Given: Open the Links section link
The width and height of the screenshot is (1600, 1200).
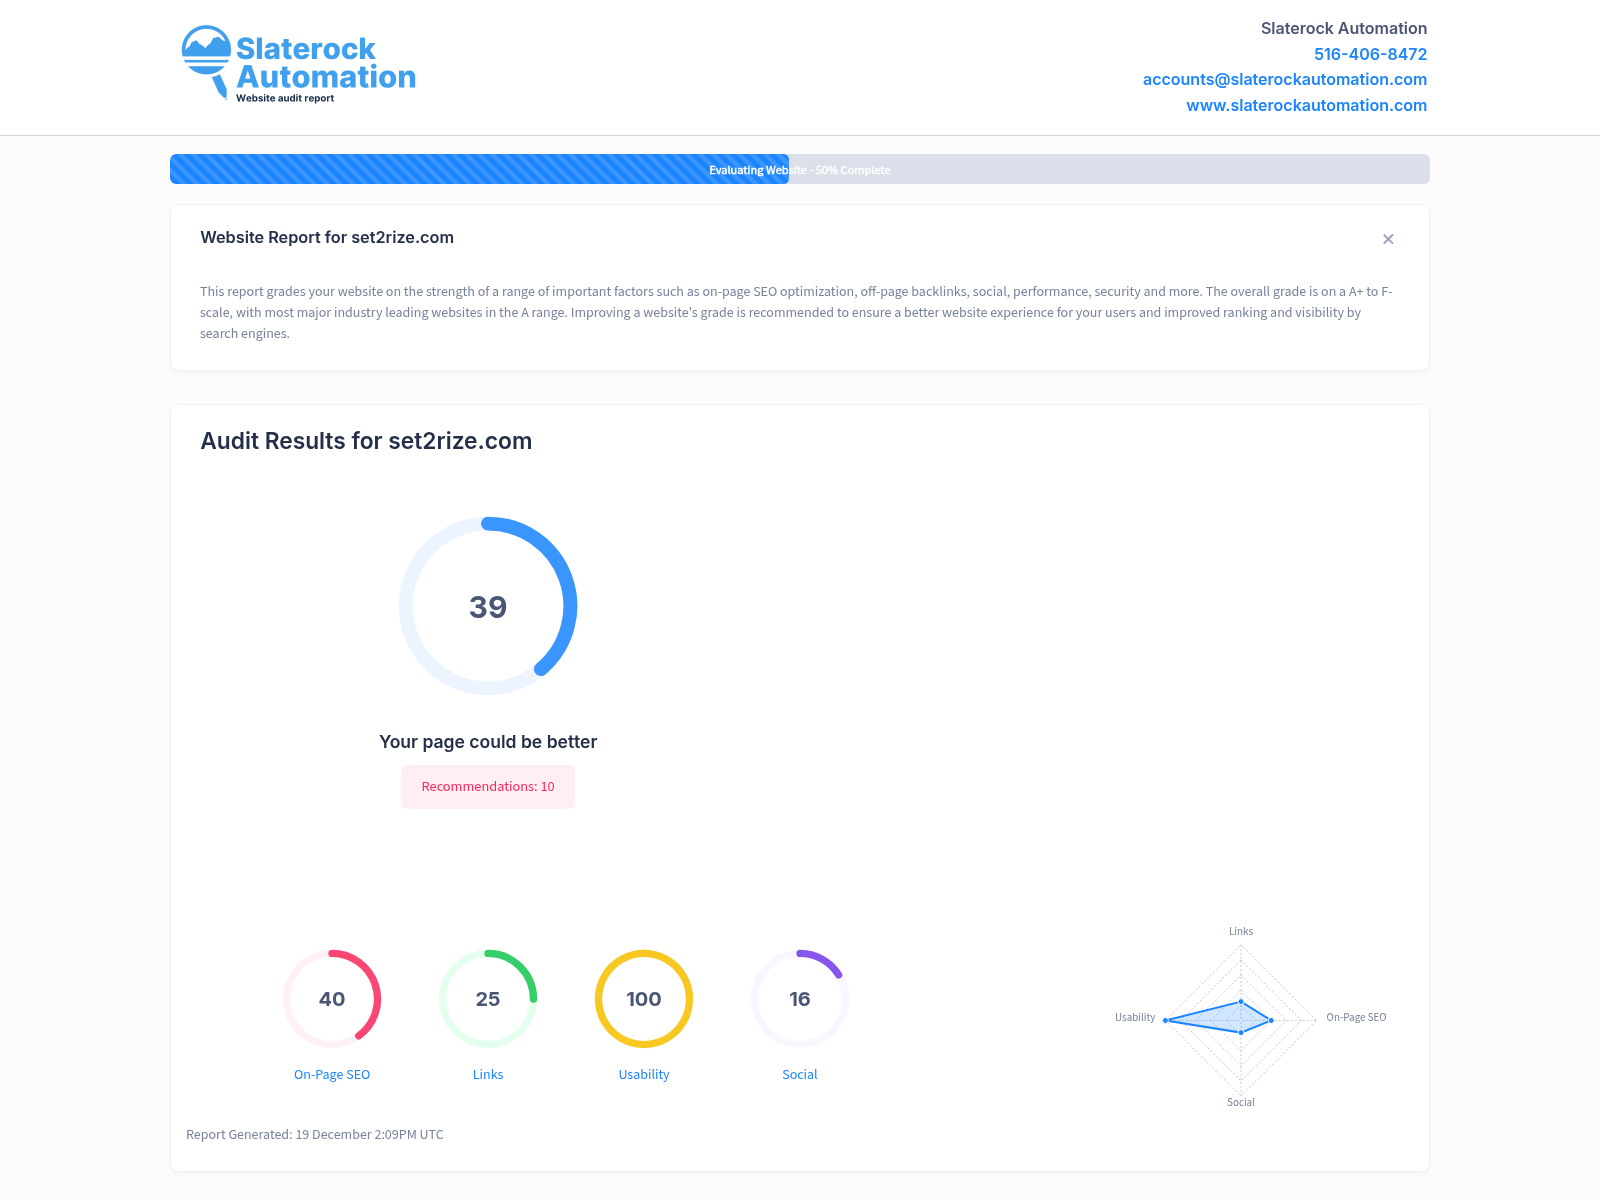Looking at the screenshot, I should [x=488, y=1074].
